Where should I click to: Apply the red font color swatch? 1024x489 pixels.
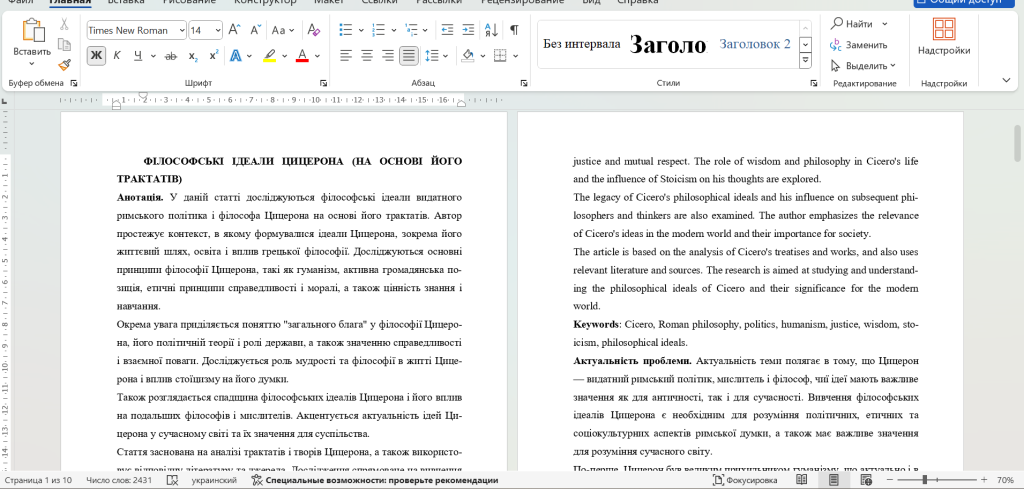tap(302, 56)
